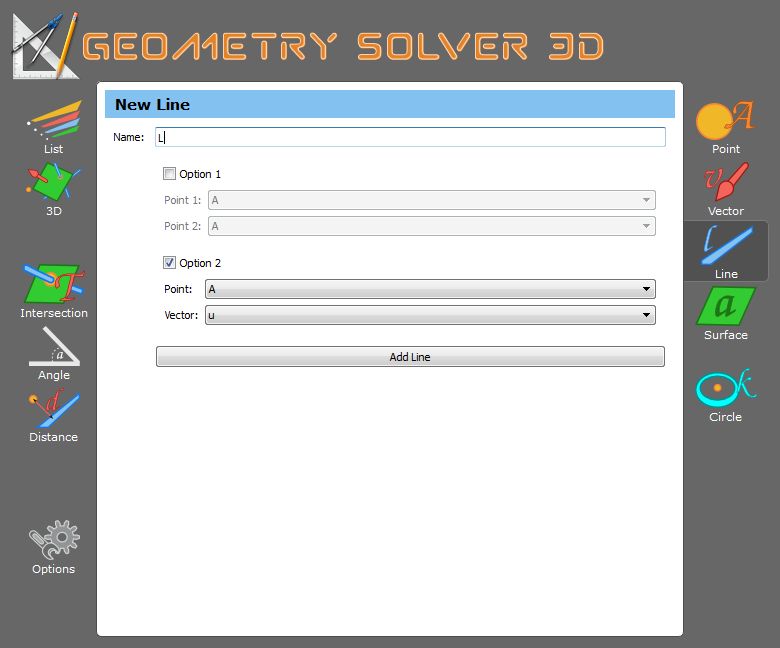Click the Vector: label text

point(181,315)
